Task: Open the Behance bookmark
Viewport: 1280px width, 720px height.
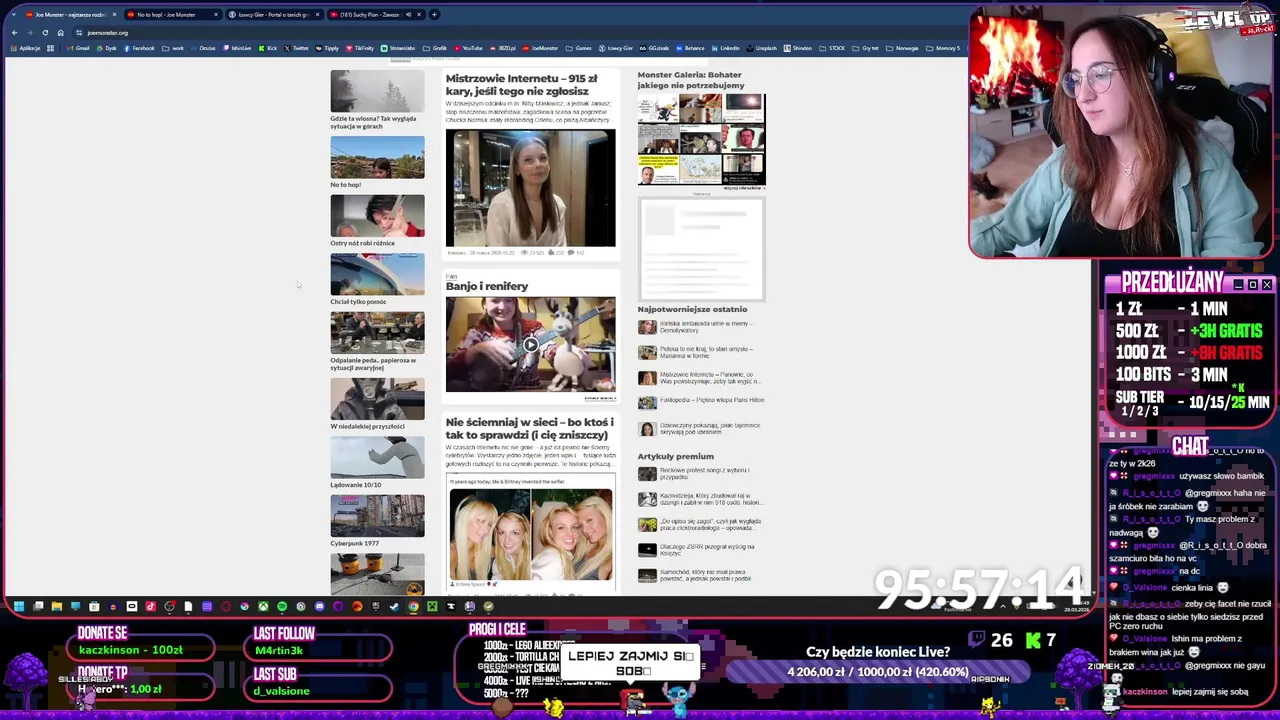Action: [690, 48]
